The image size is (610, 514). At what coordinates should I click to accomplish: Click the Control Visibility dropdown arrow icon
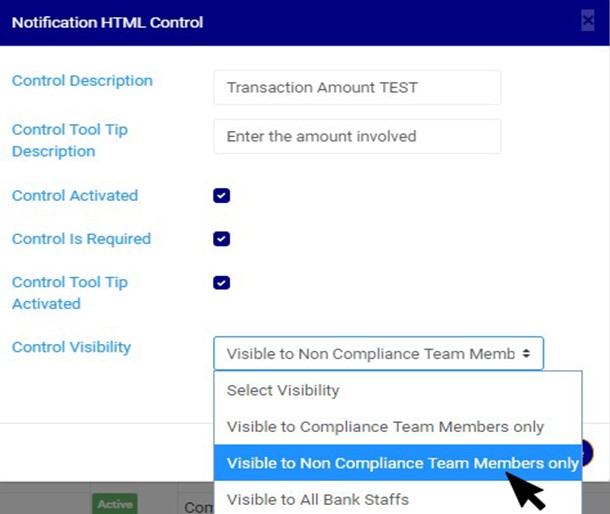pos(526,354)
